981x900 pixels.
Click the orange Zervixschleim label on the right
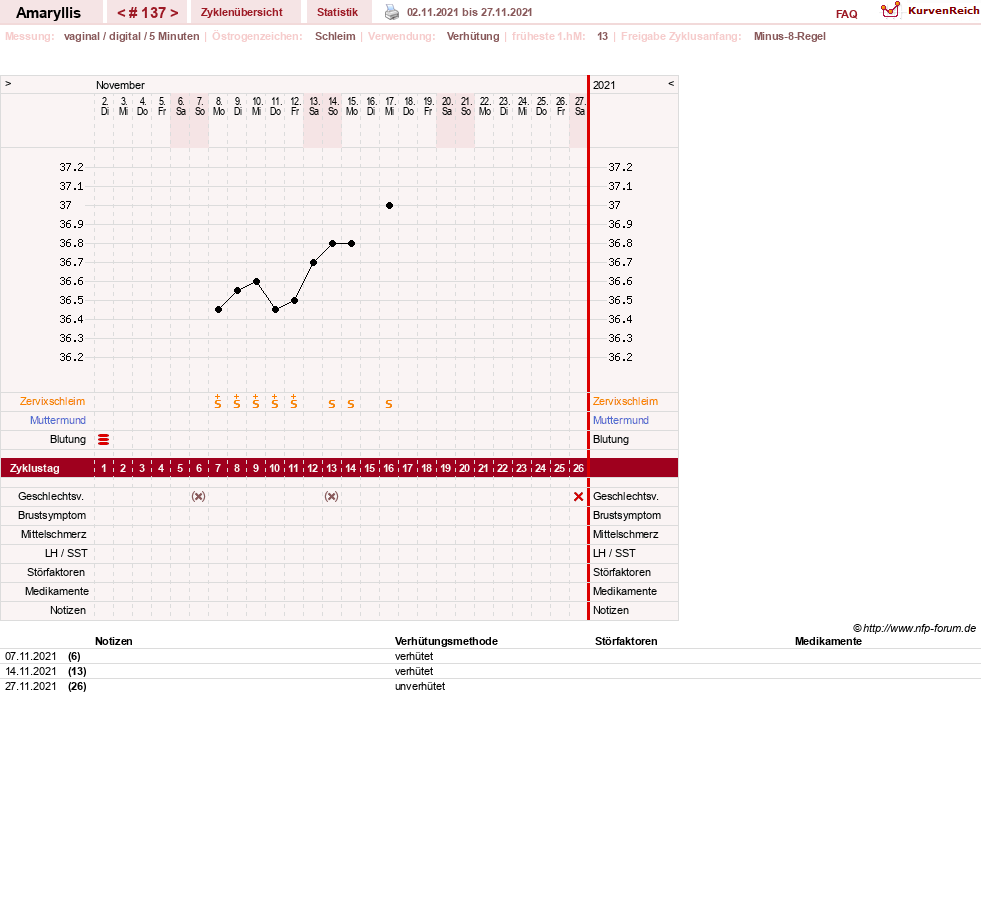625,402
